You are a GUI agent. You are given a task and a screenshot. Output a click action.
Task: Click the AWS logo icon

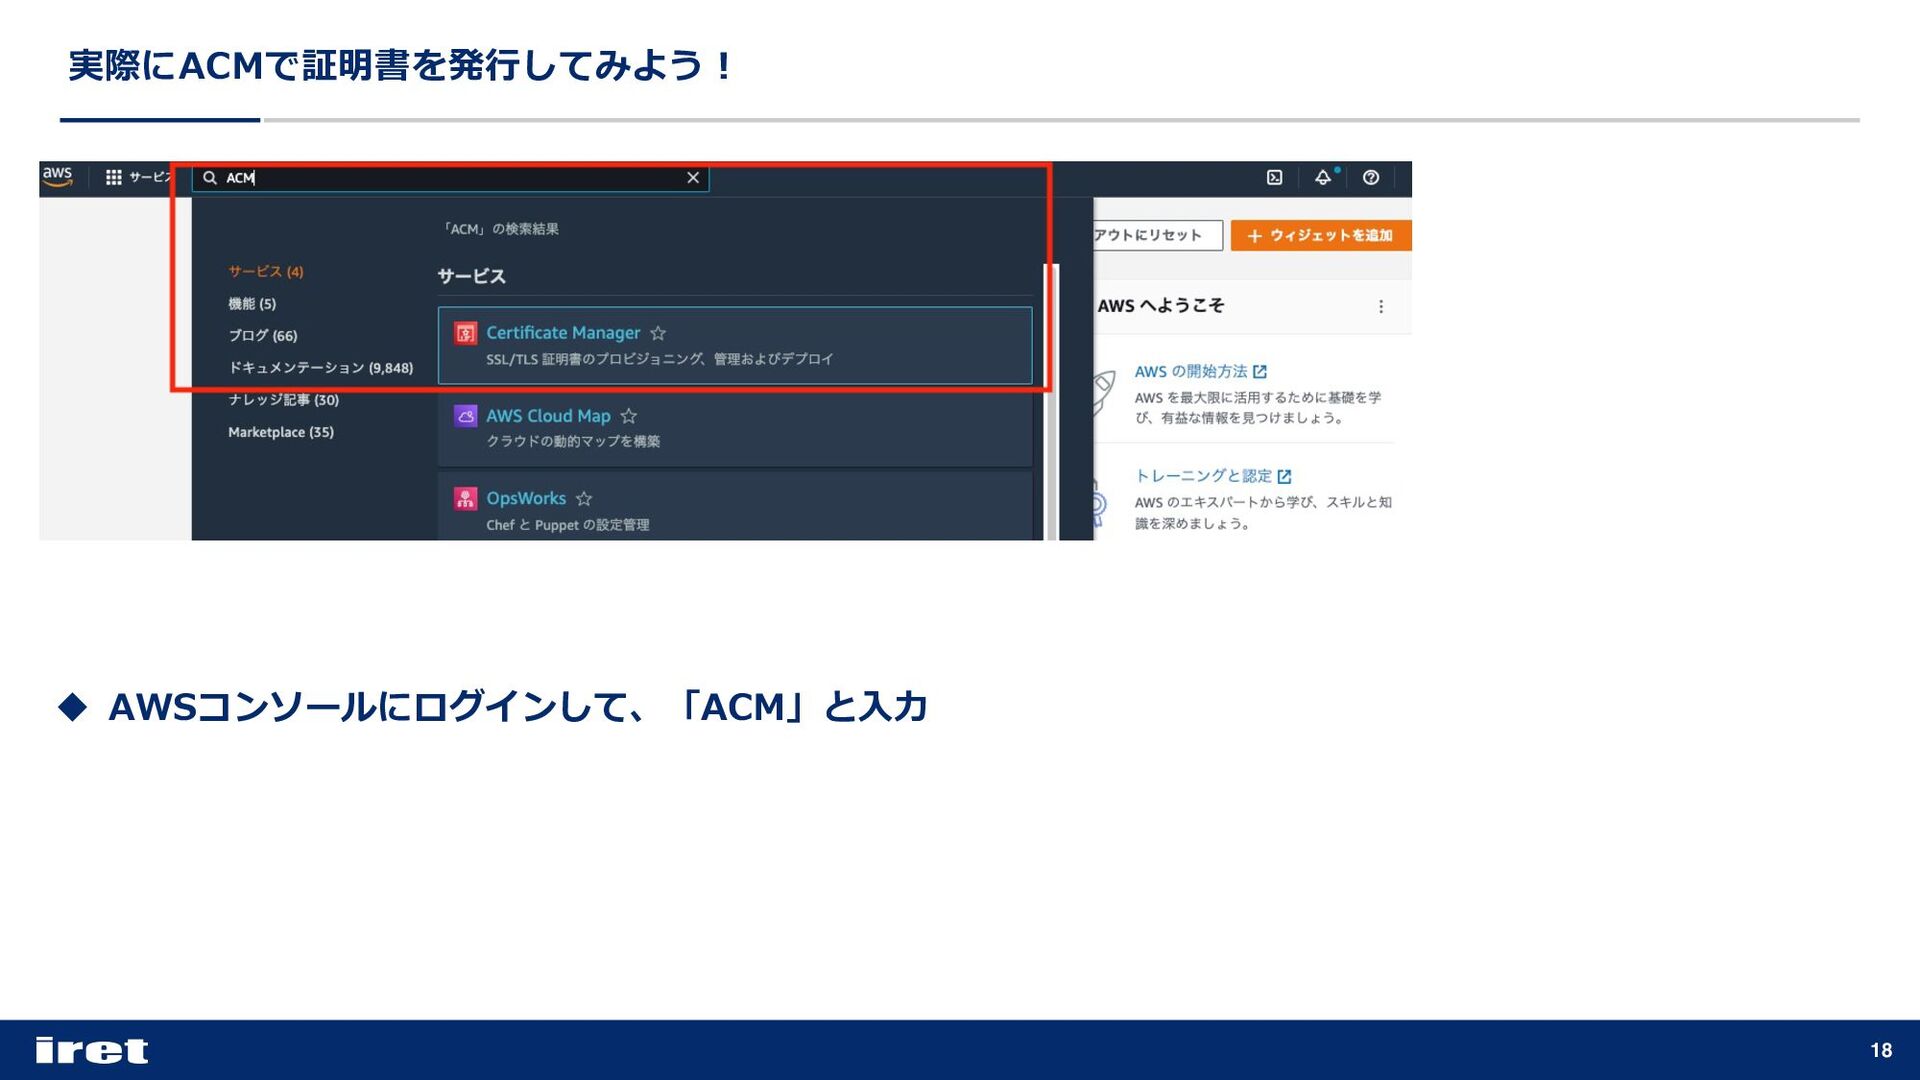tap(57, 176)
